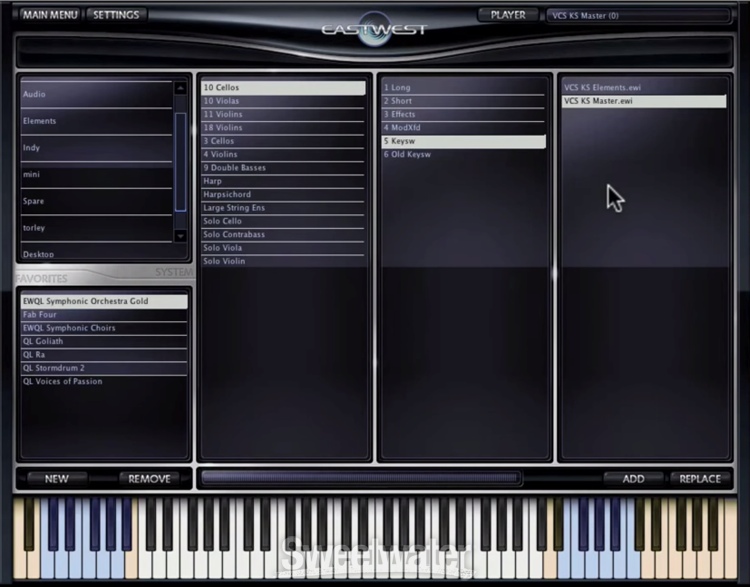Select the QL Ra library
Screen dimensions: 750x587
(104, 355)
